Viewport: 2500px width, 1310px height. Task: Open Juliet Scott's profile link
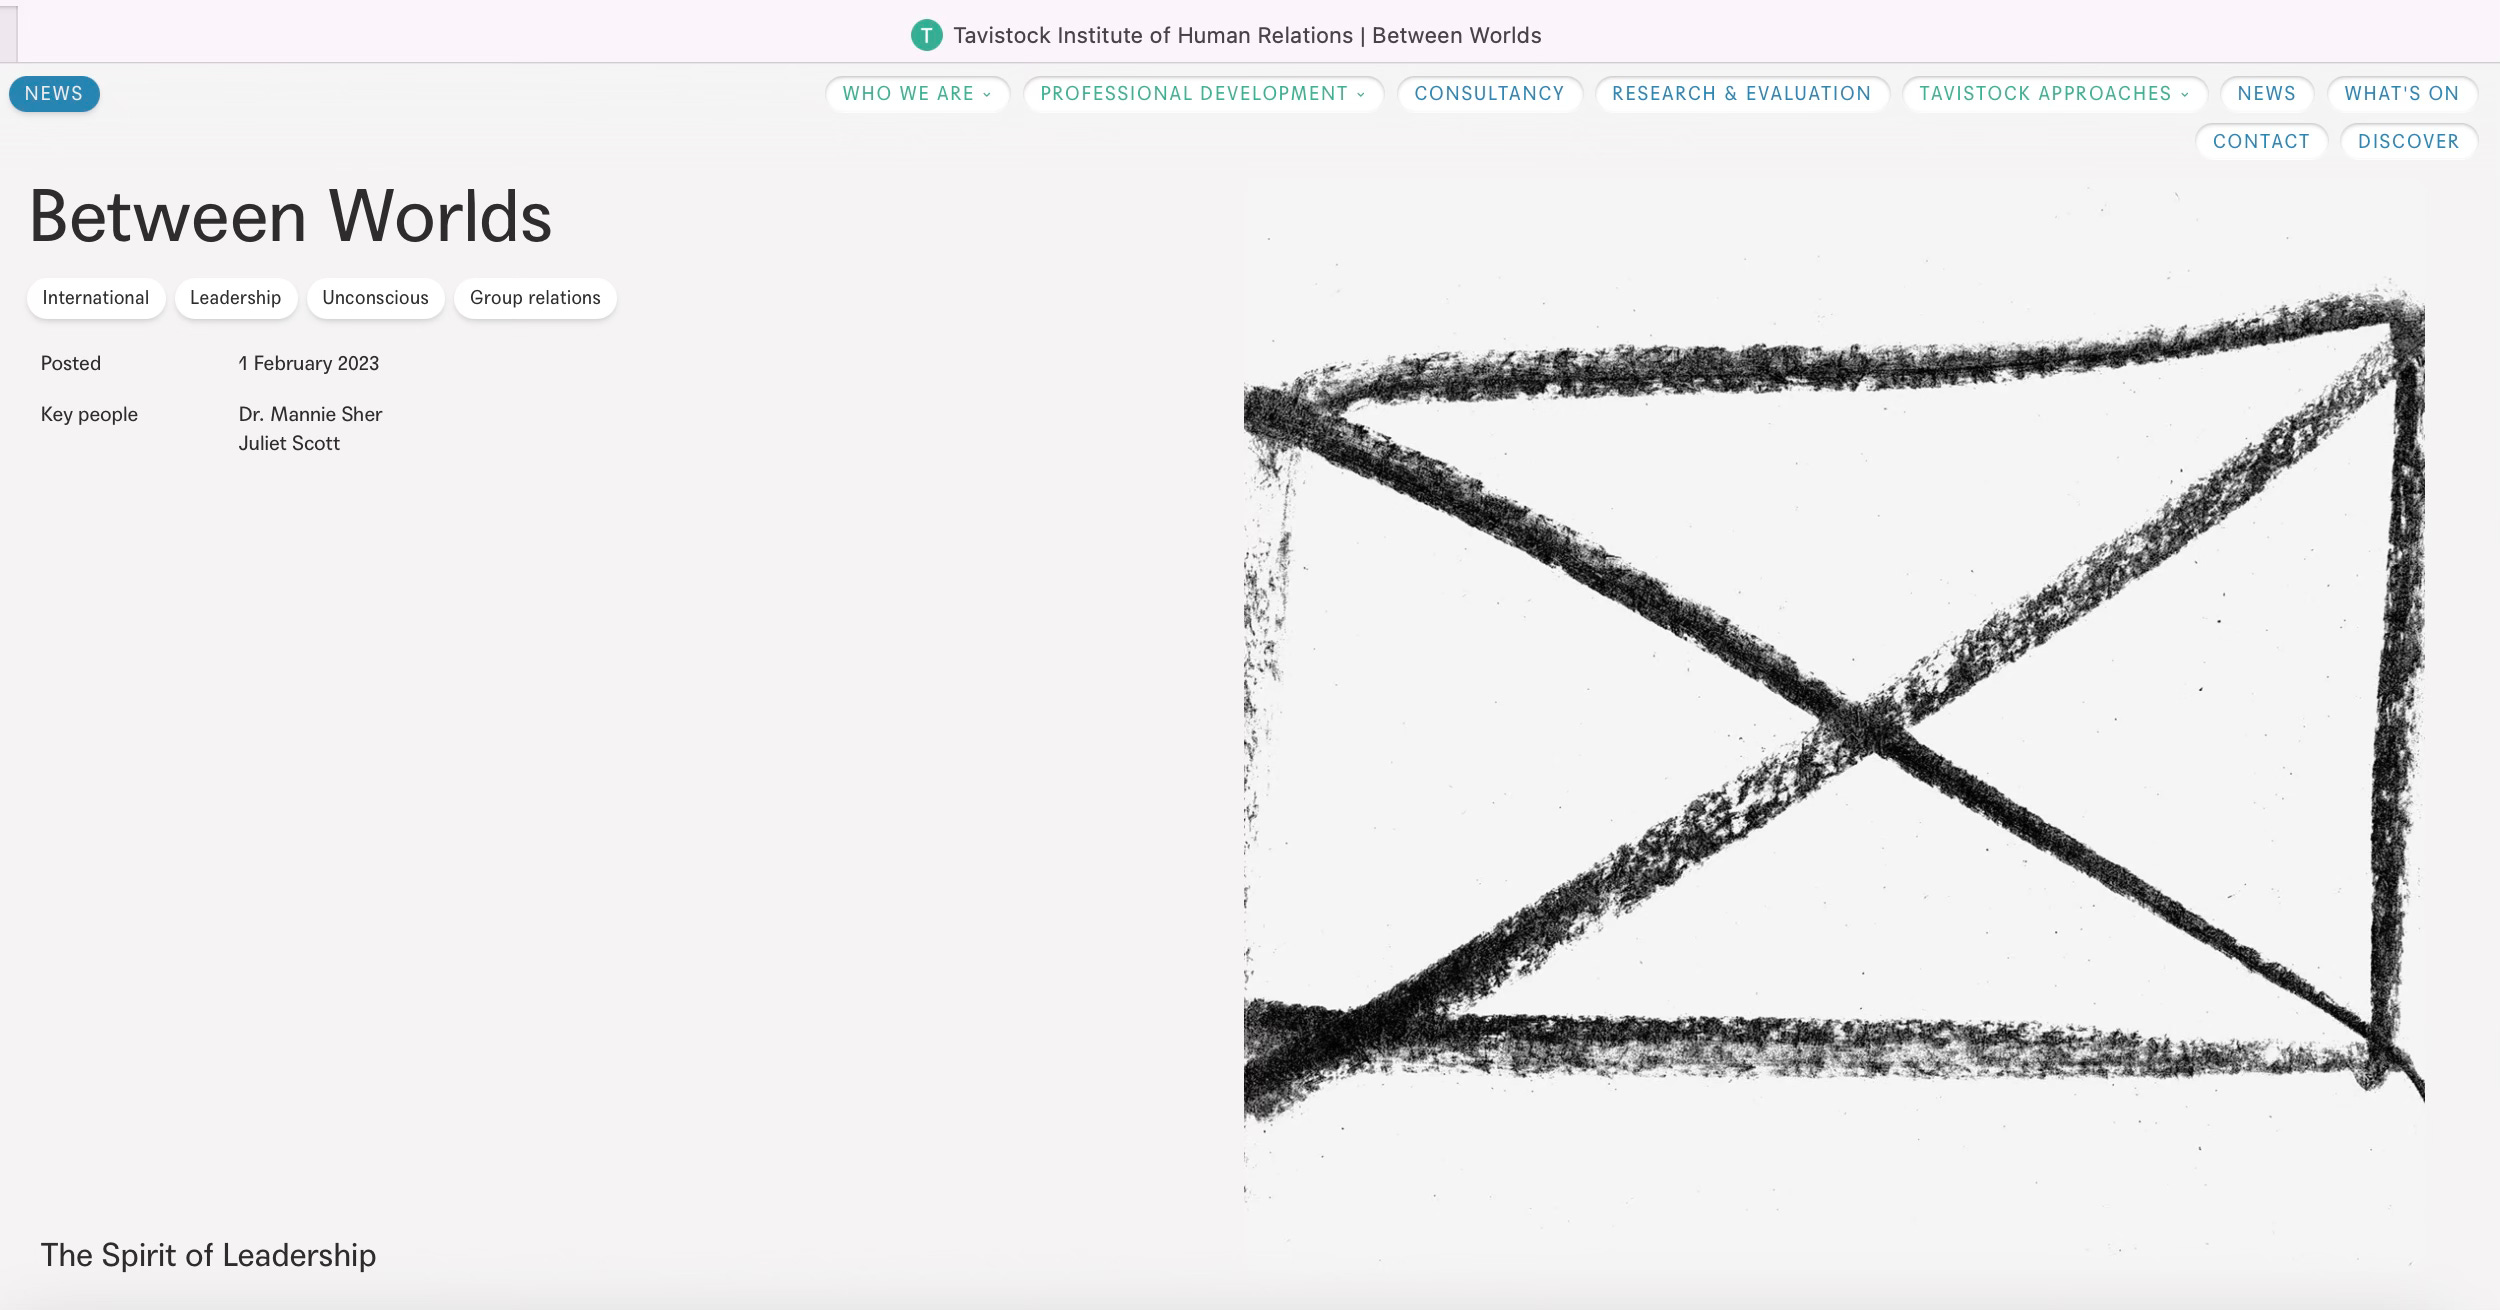pyautogui.click(x=289, y=443)
